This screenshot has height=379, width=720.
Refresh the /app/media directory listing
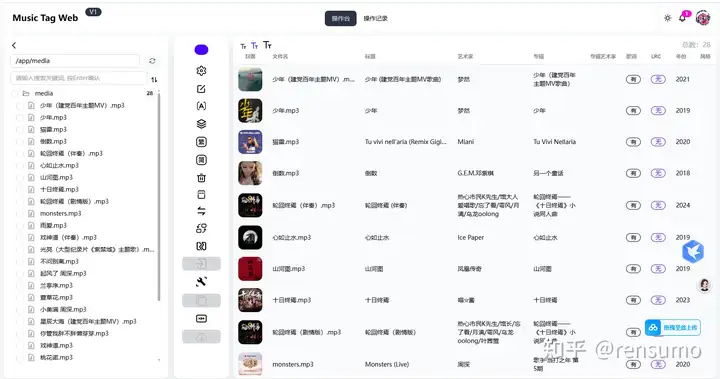coord(152,61)
